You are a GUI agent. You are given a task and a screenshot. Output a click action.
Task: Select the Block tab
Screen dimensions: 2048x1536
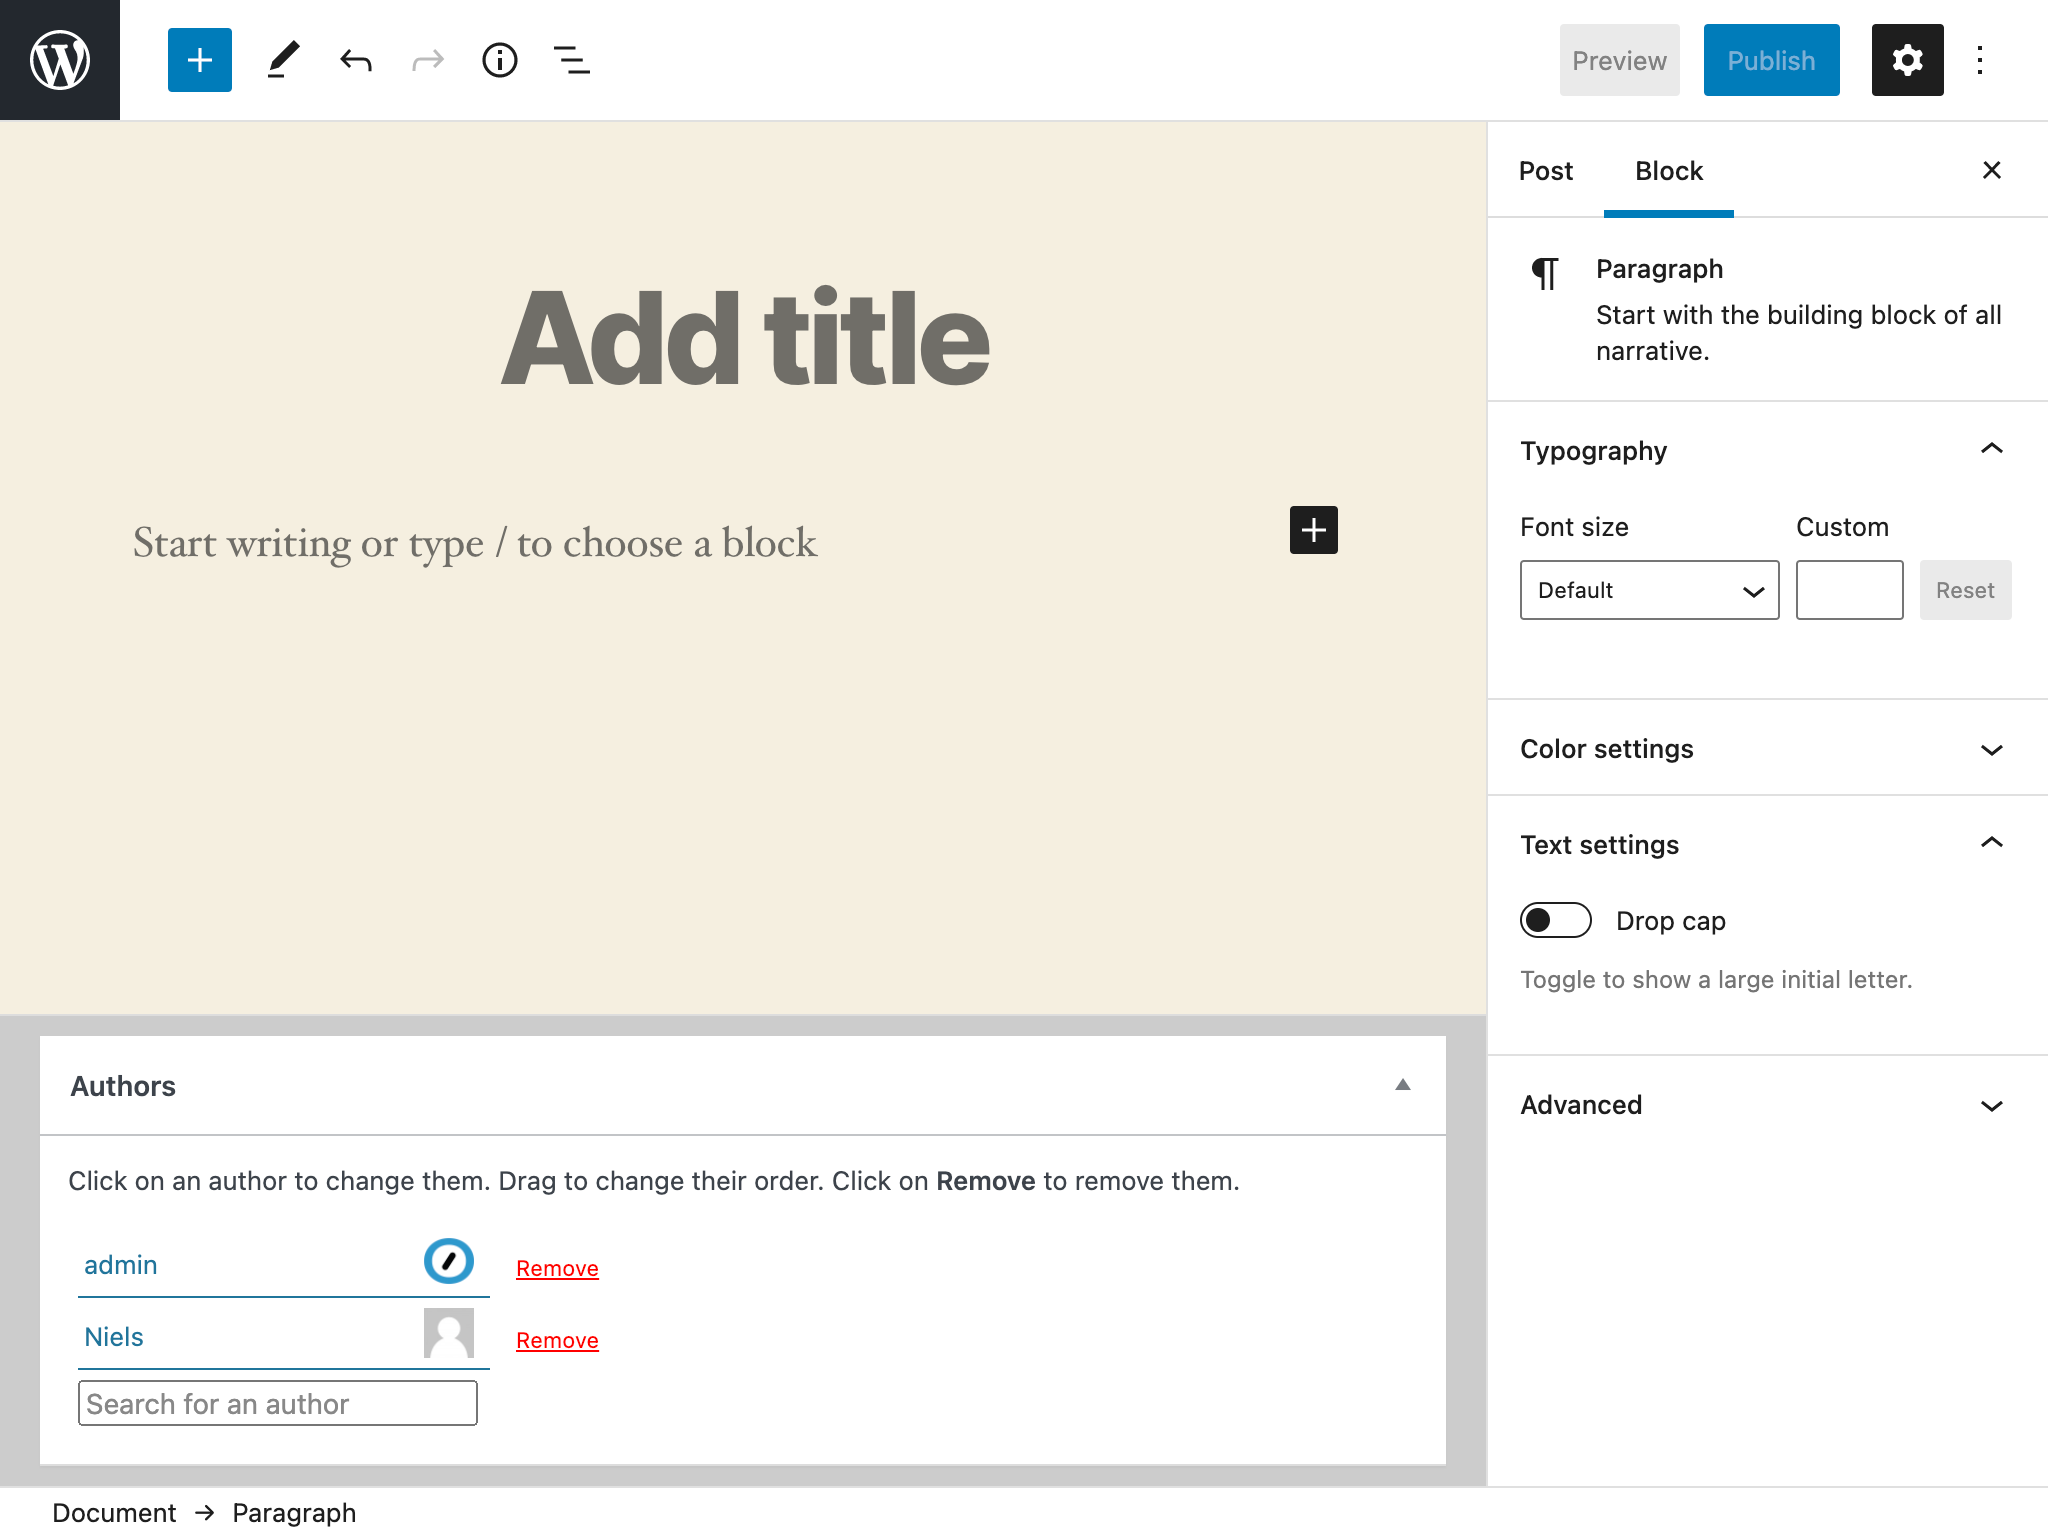pyautogui.click(x=1668, y=171)
